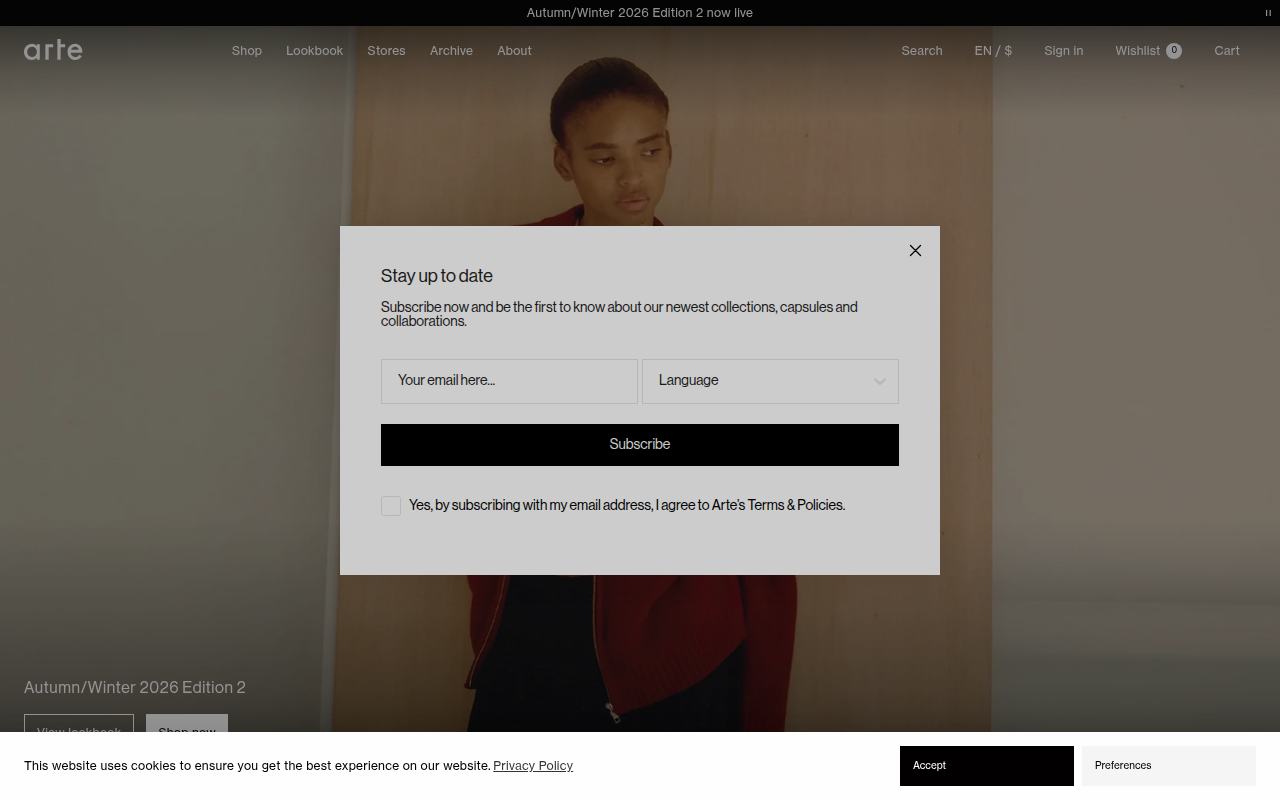The width and height of the screenshot is (1280, 800).
Task: Click the Subscribe button
Action: 640,445
